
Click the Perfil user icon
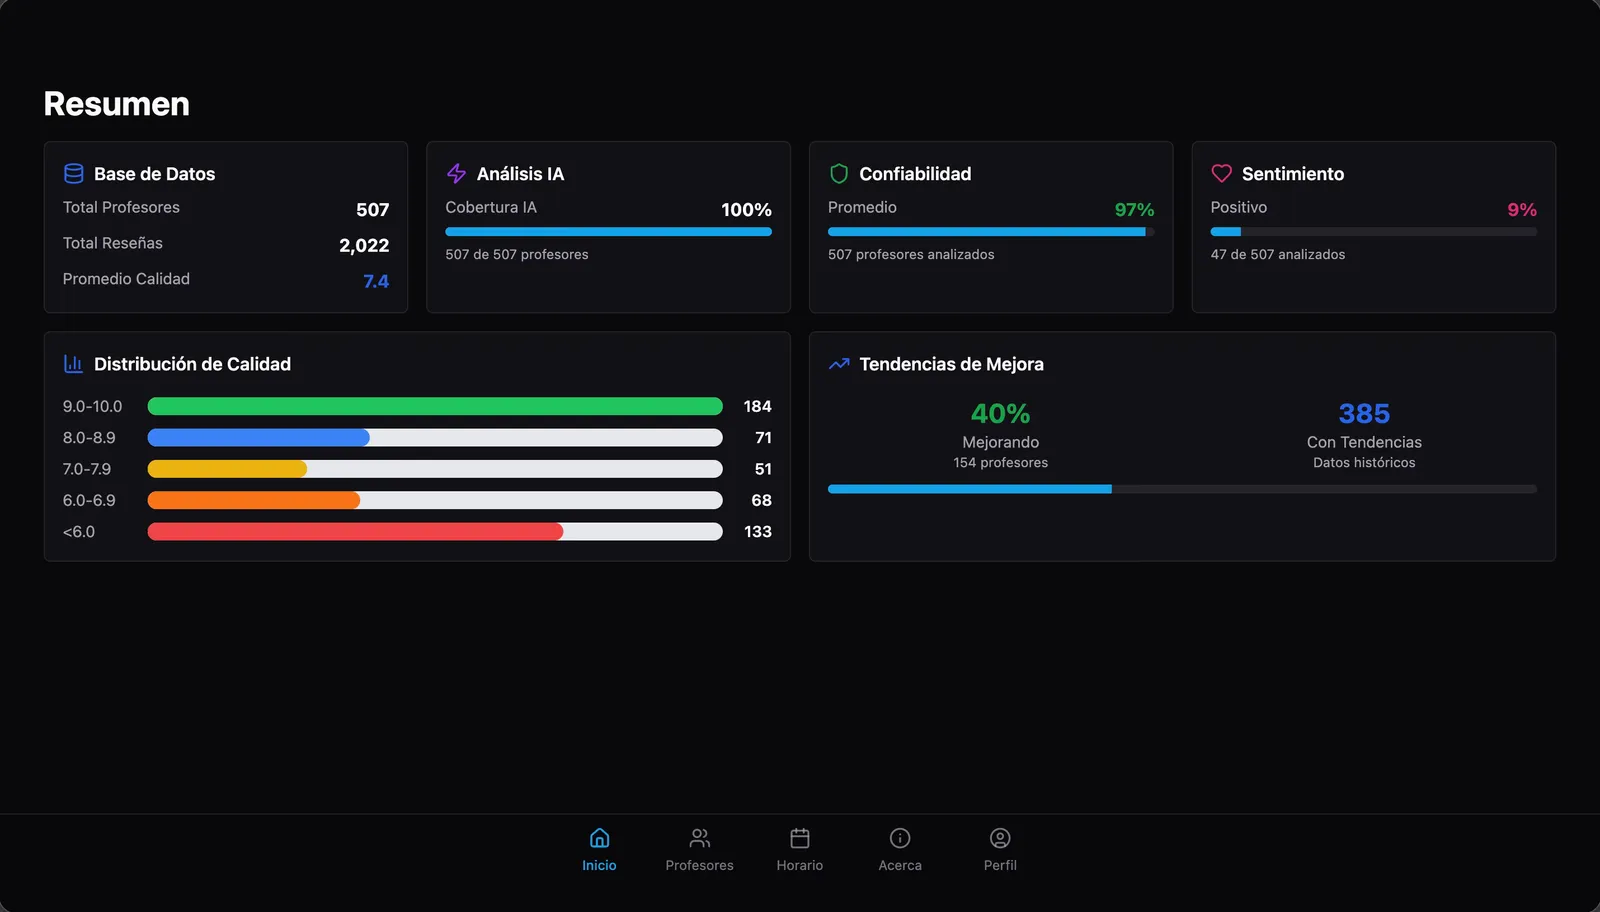tap(1000, 838)
